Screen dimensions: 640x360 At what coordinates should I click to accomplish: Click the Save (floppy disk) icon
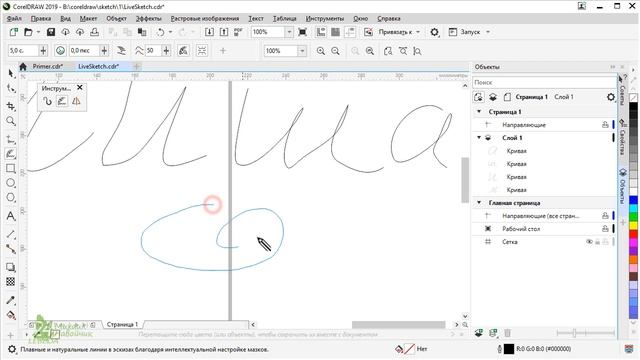click(51, 32)
